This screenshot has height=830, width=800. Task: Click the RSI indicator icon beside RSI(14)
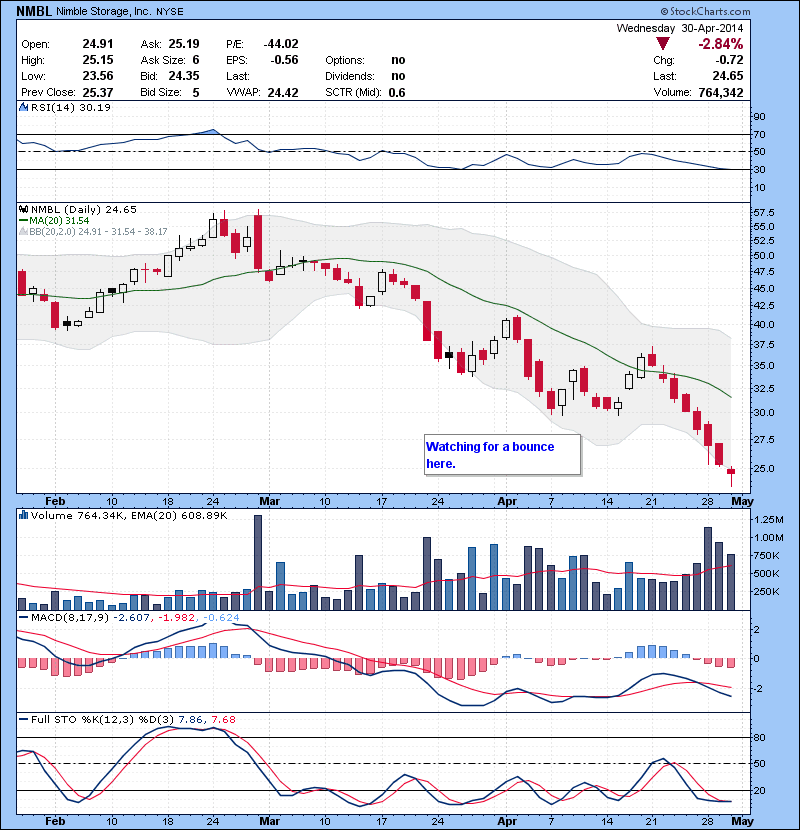(23, 107)
